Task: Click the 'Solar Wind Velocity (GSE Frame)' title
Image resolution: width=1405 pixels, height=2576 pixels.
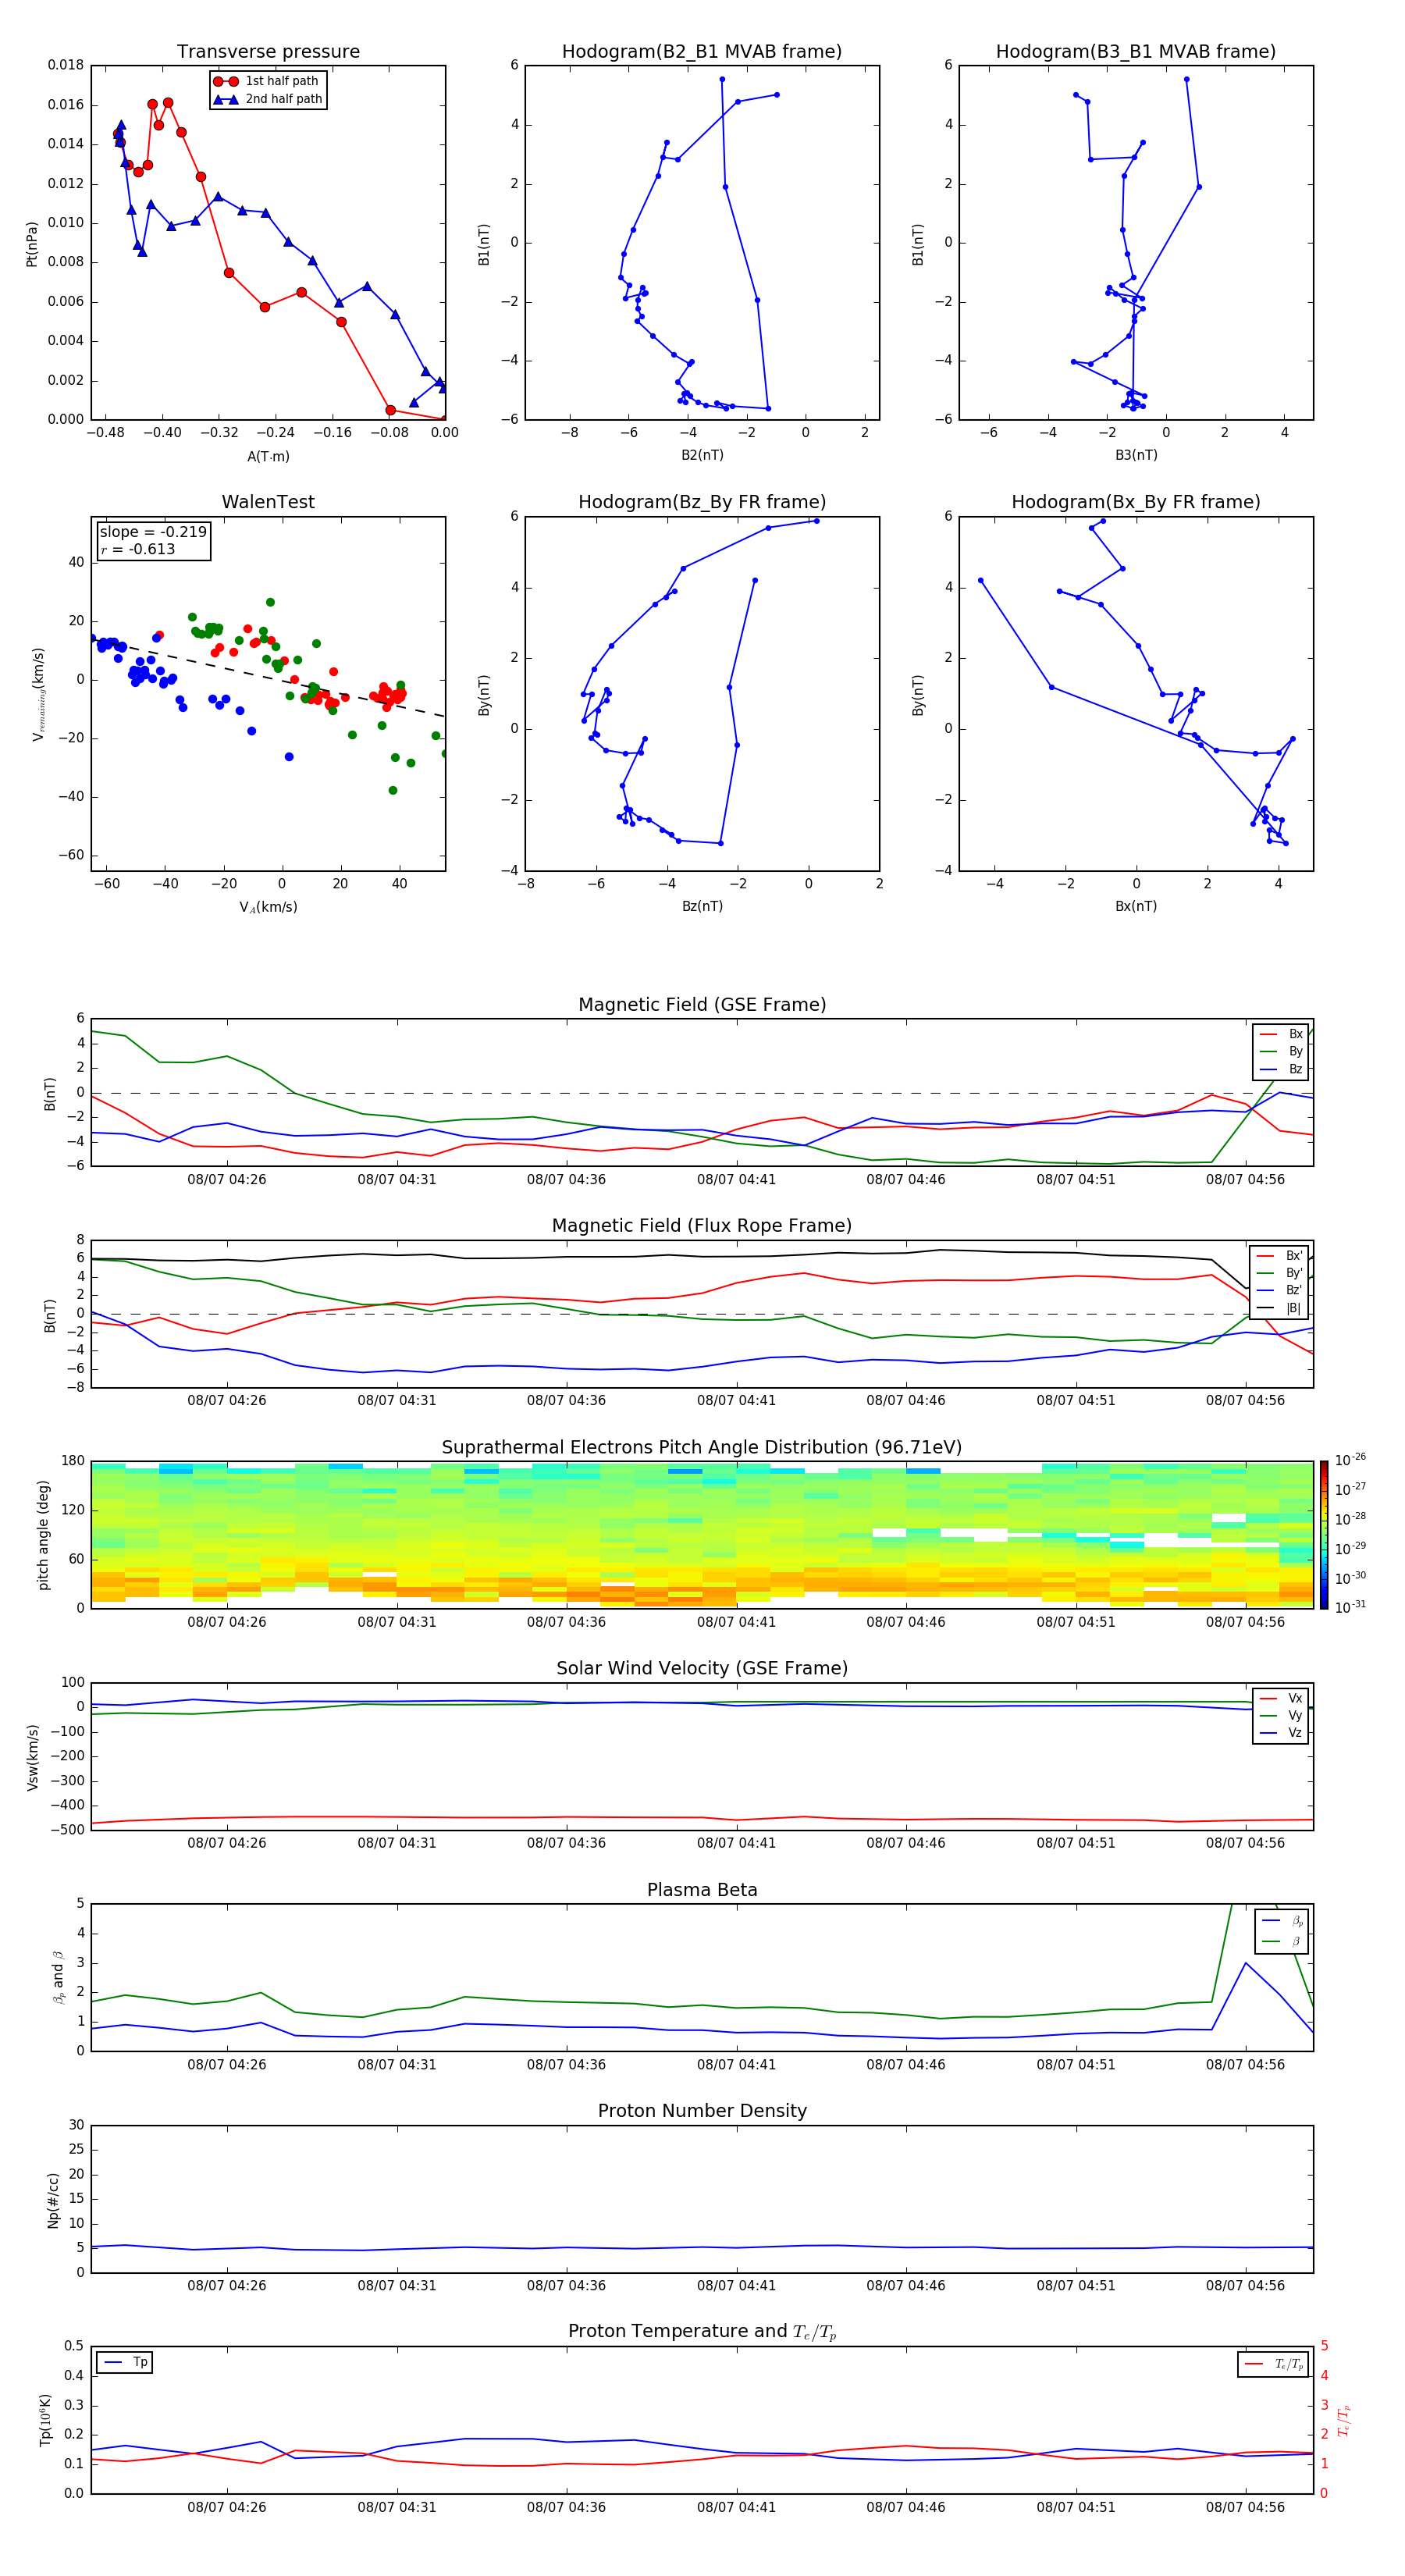Action: click(x=702, y=1668)
